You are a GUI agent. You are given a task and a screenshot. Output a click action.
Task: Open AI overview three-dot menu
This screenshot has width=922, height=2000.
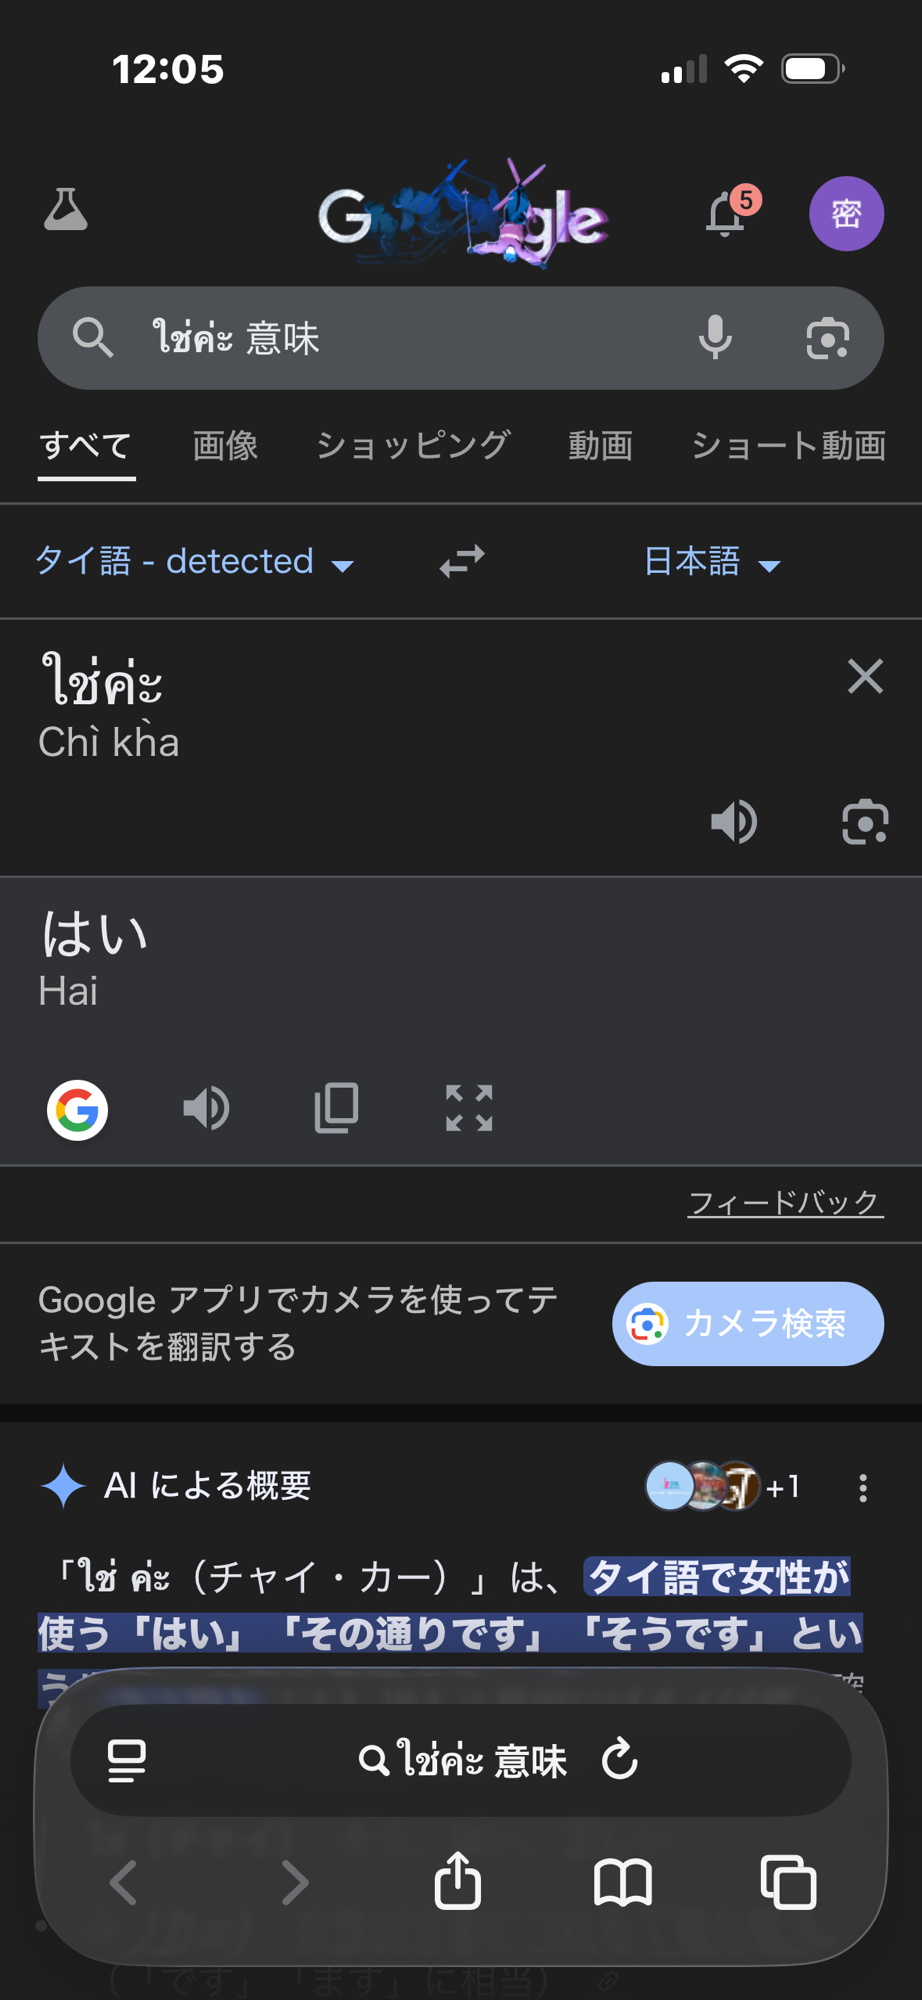click(863, 1488)
